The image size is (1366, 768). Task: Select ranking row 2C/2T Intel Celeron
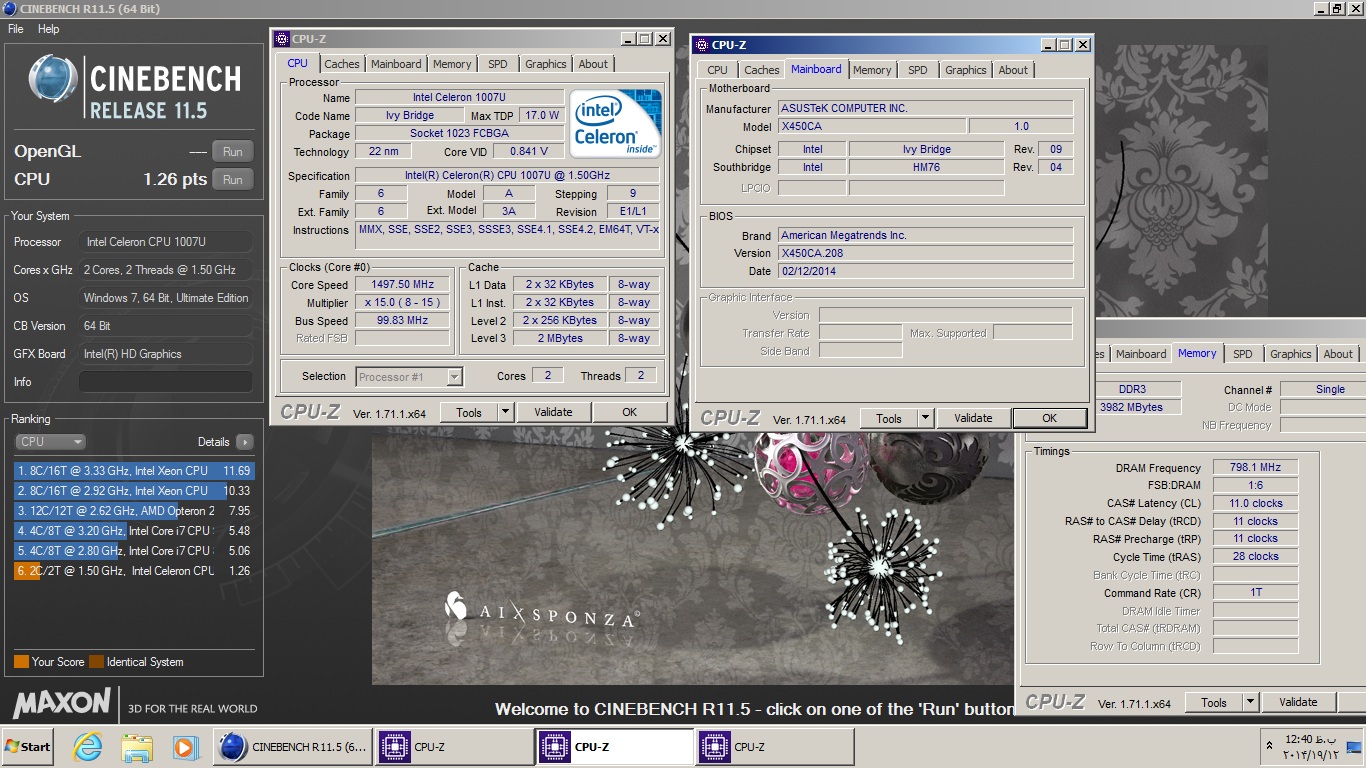coord(134,571)
